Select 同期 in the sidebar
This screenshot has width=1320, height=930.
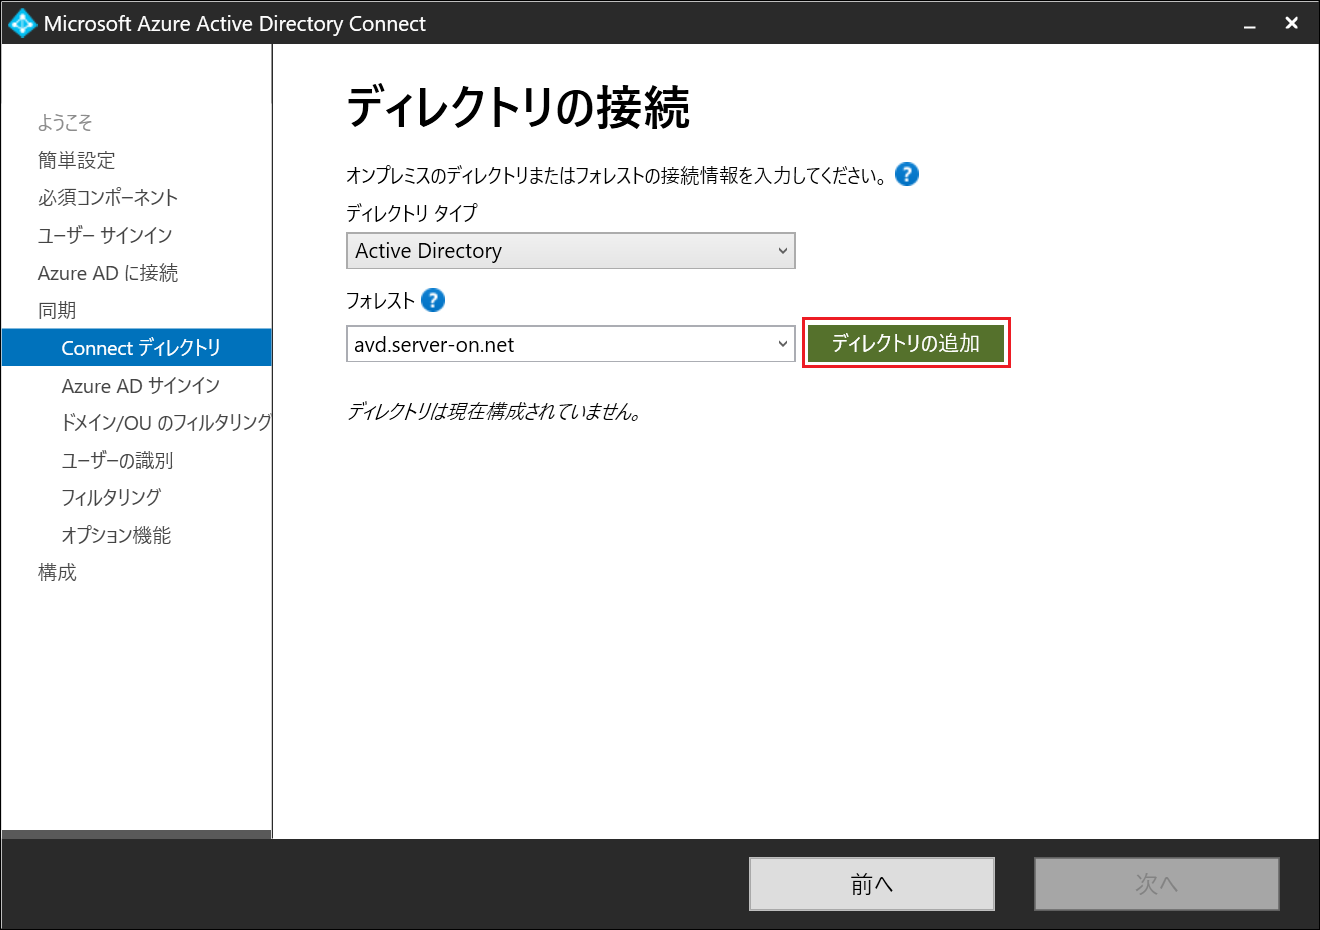click(x=57, y=310)
